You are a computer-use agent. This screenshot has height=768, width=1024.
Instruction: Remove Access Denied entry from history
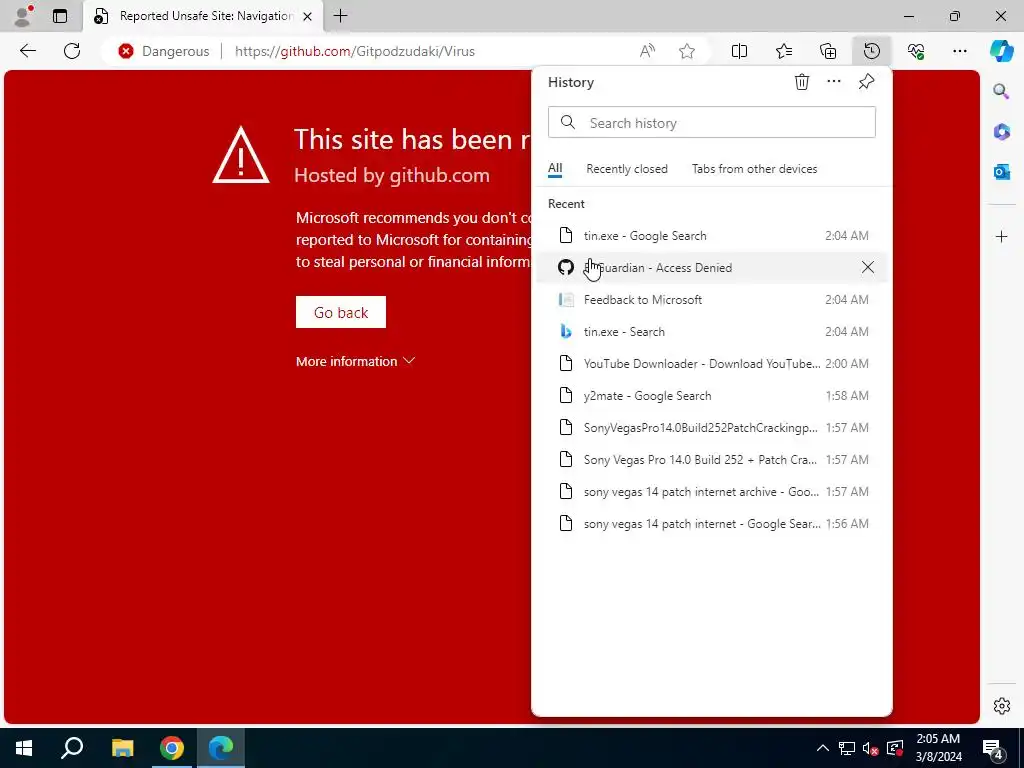867,267
